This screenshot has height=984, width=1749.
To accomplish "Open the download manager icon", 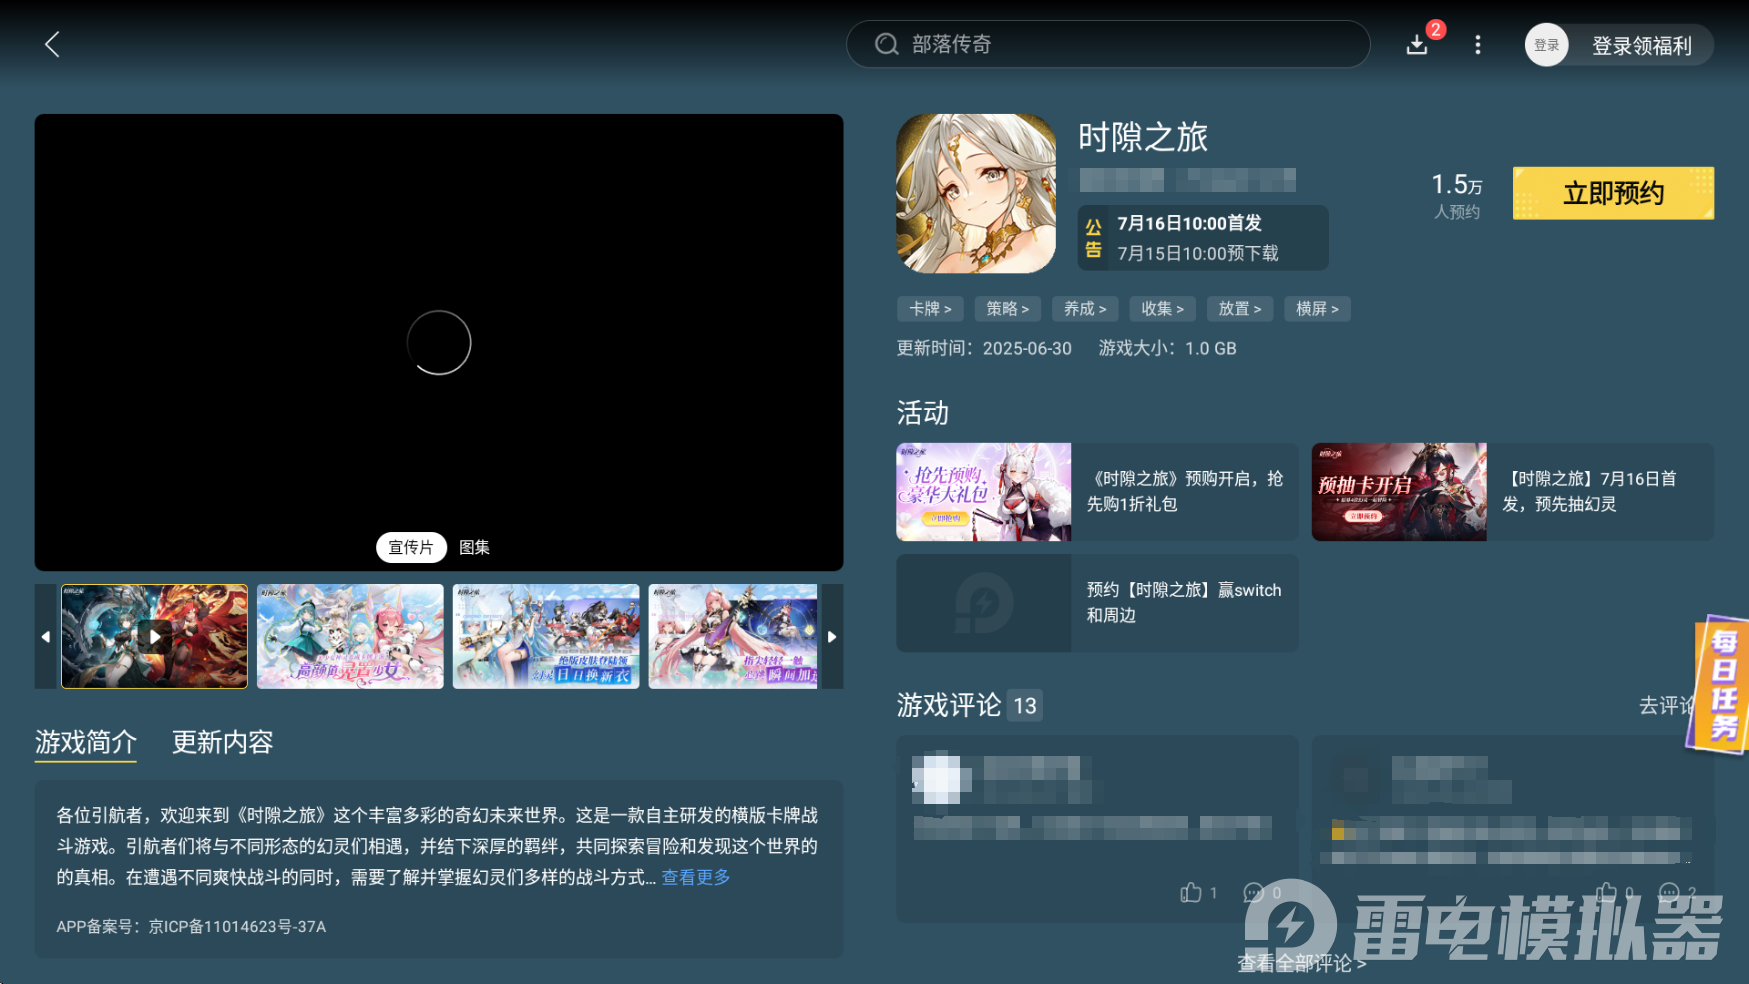I will point(1417,45).
